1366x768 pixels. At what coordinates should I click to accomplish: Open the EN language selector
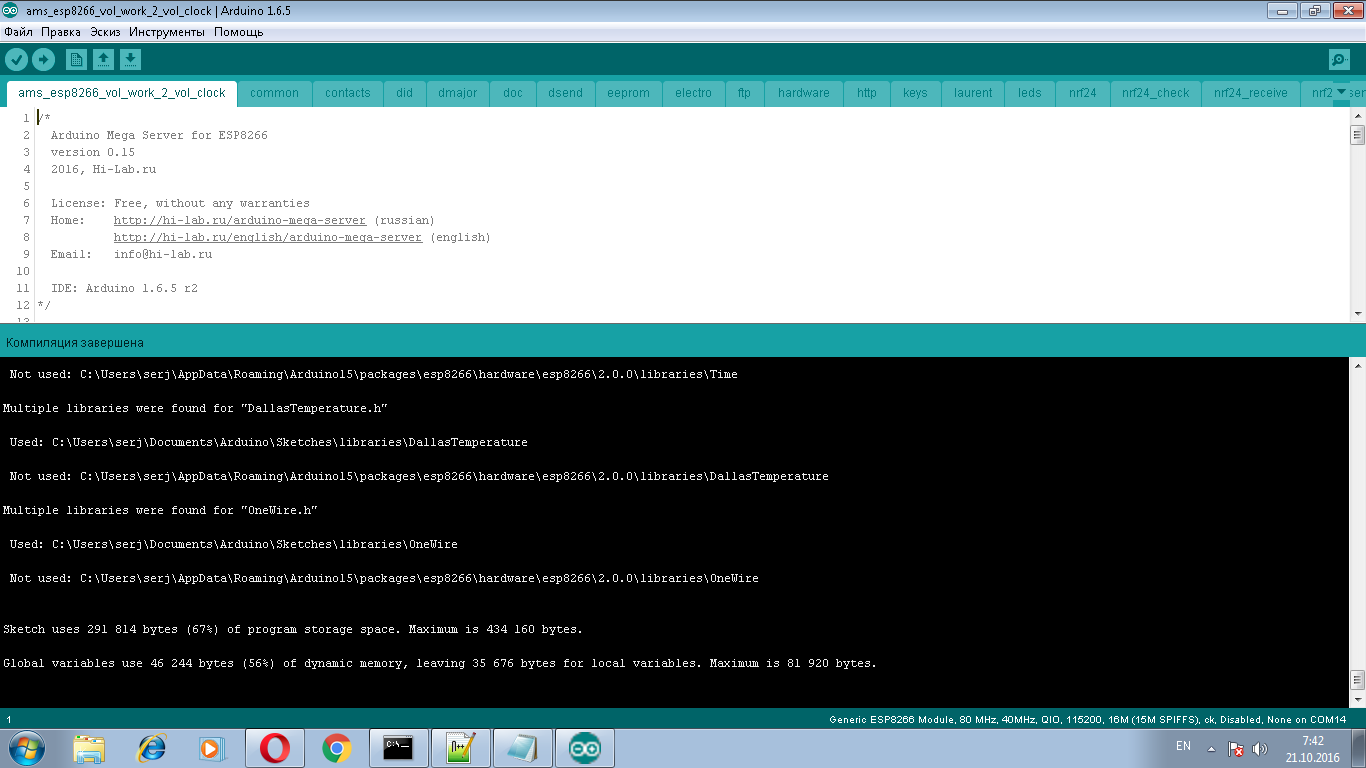(x=1183, y=747)
